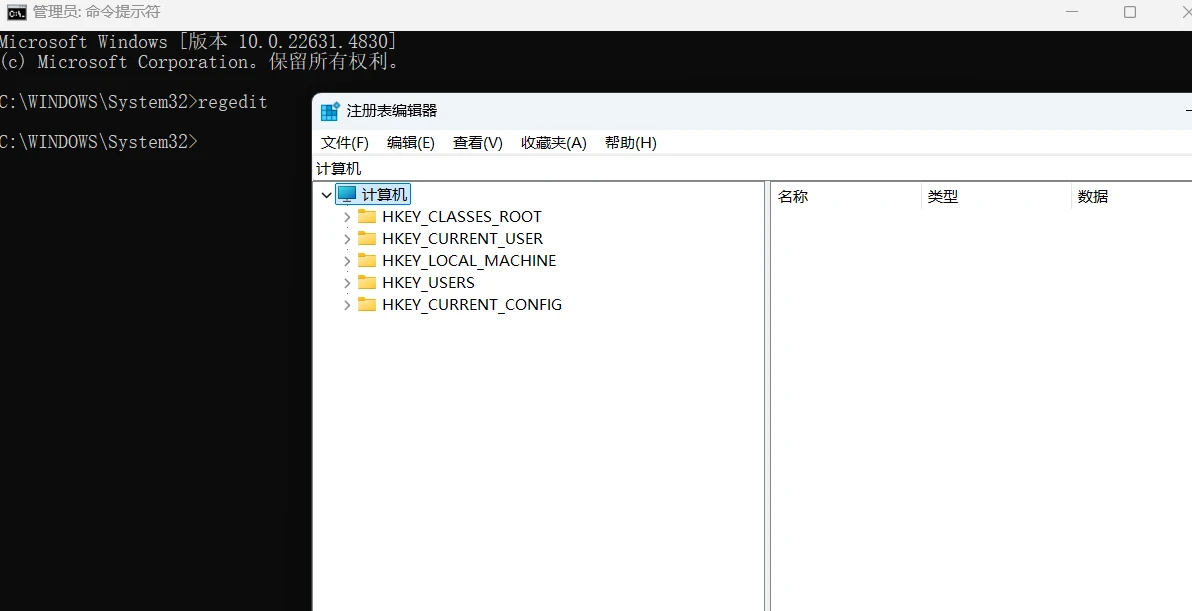
Task: Click the HKEY_CLASSES_ROOT folder icon
Action: pos(366,216)
